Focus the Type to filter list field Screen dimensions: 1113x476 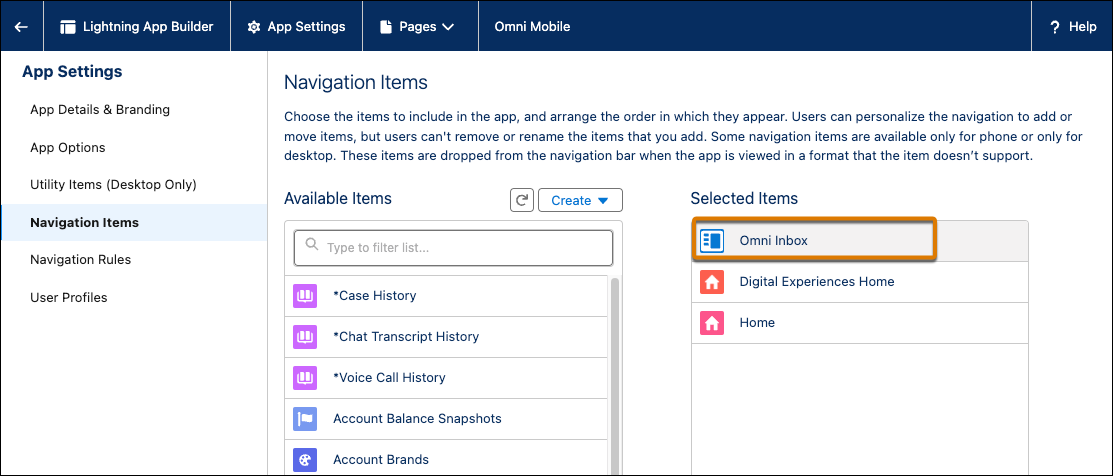(453, 248)
